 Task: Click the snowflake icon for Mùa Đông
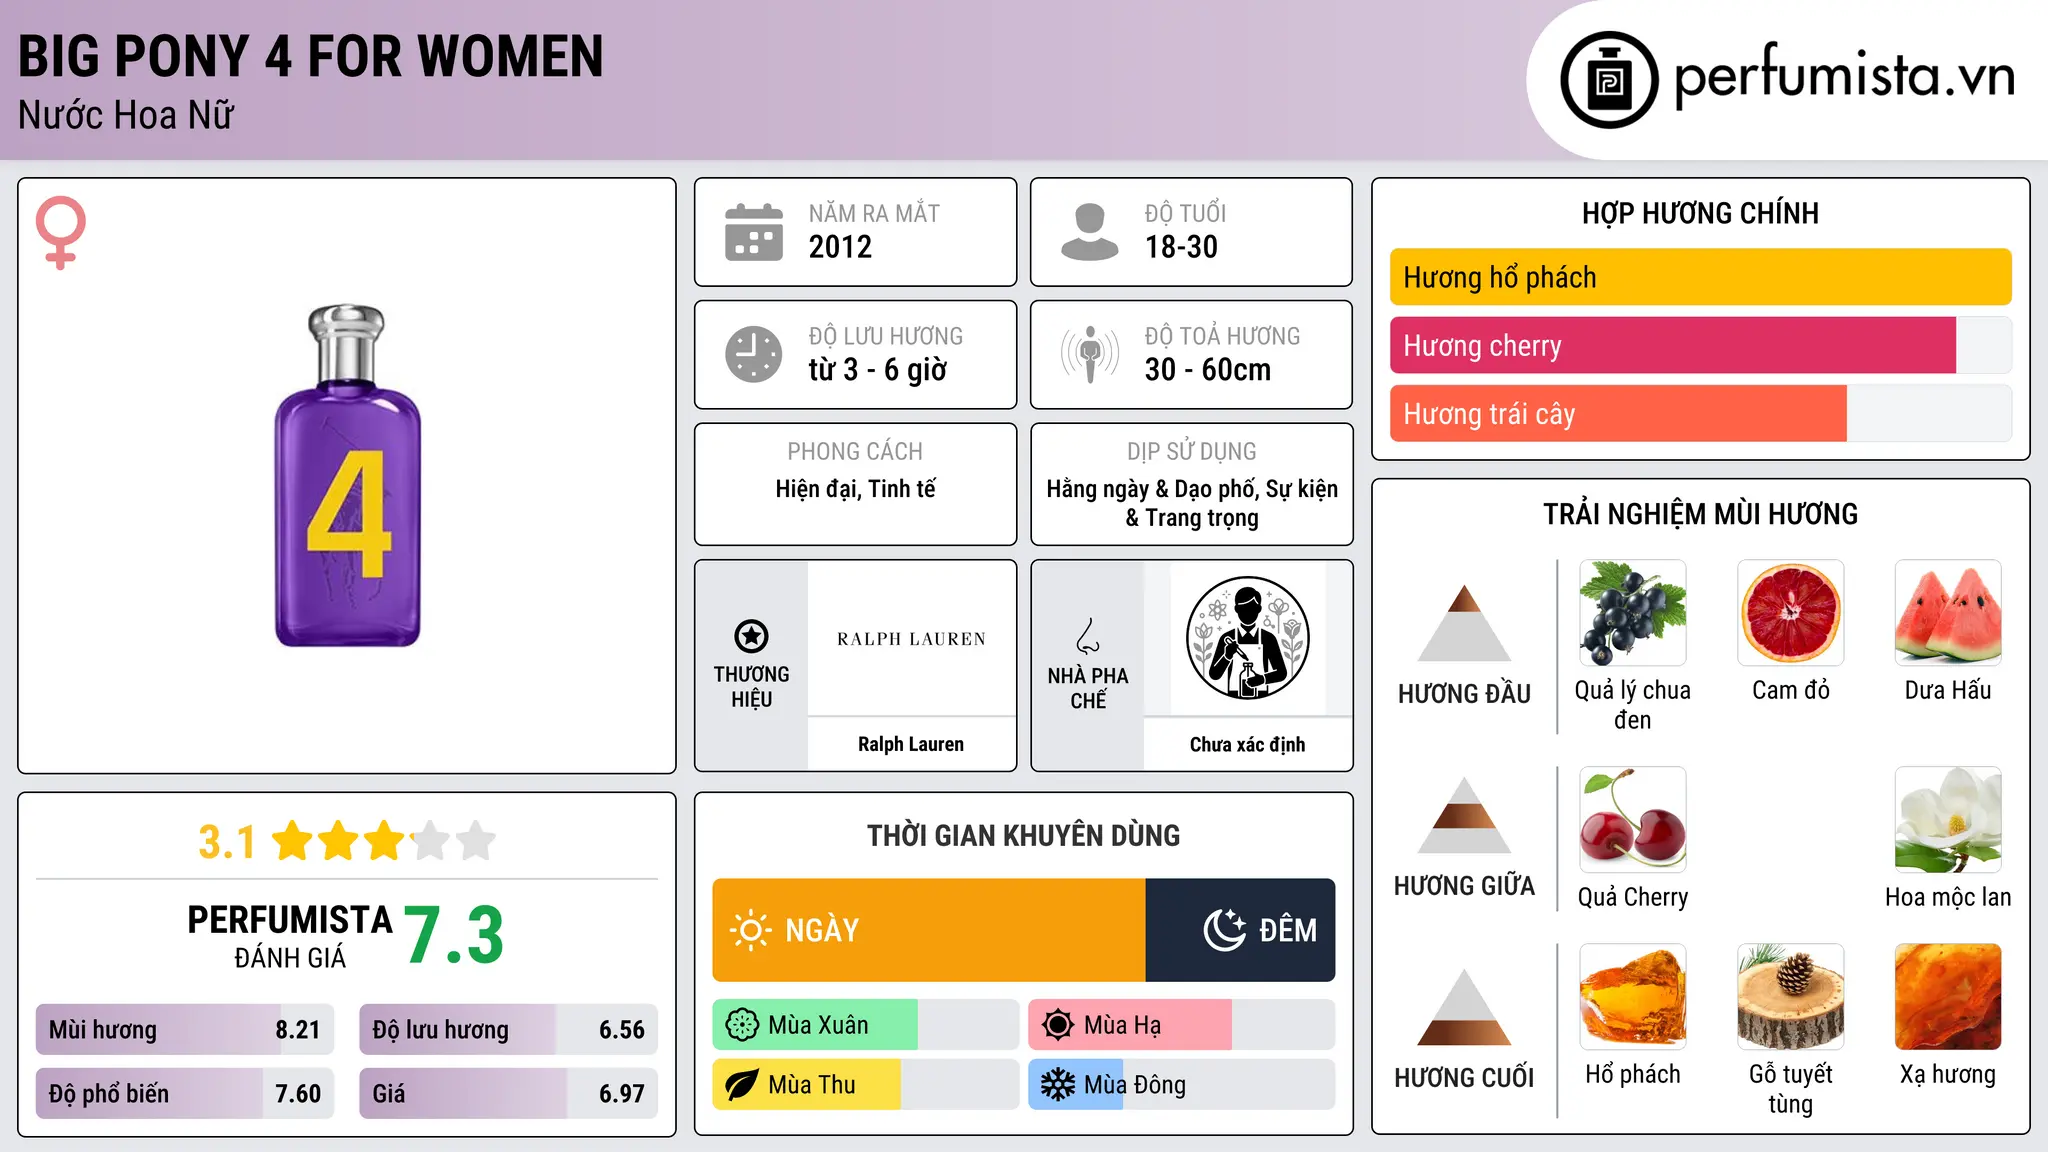(x=1058, y=1085)
